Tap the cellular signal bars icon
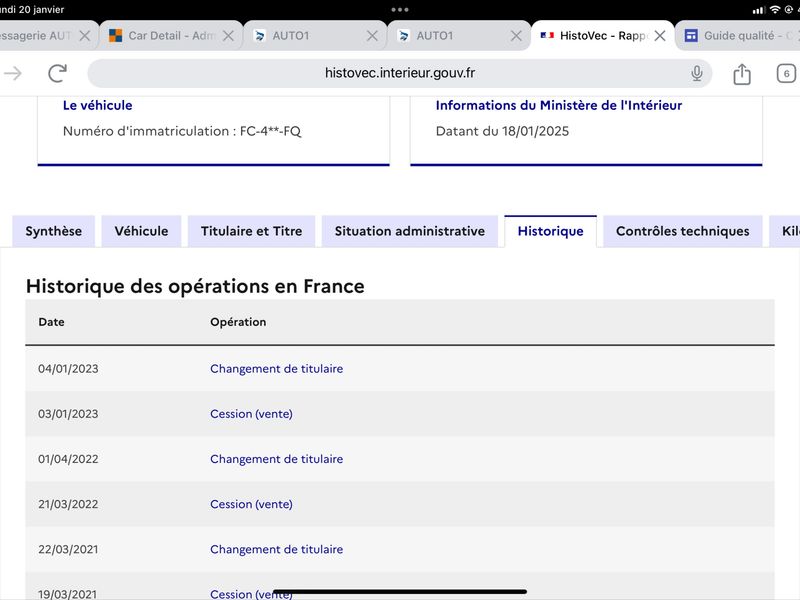The width and height of the screenshot is (800, 600). coord(759,10)
